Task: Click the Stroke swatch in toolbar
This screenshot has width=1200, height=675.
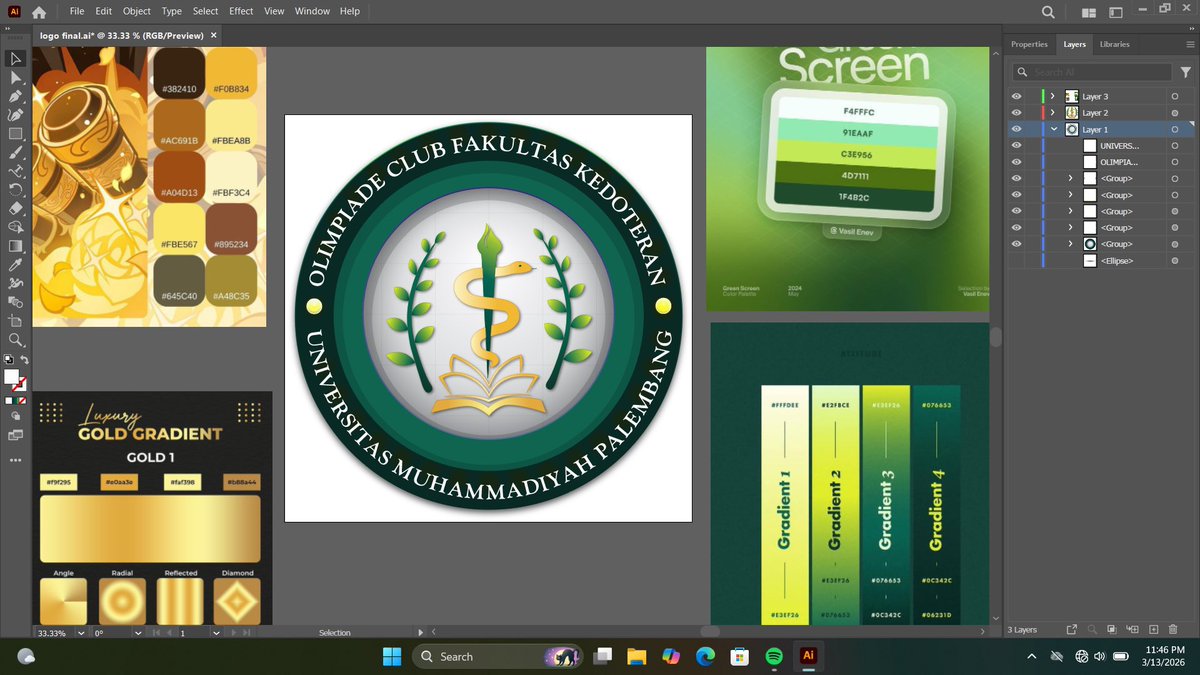Action: [x=20, y=385]
